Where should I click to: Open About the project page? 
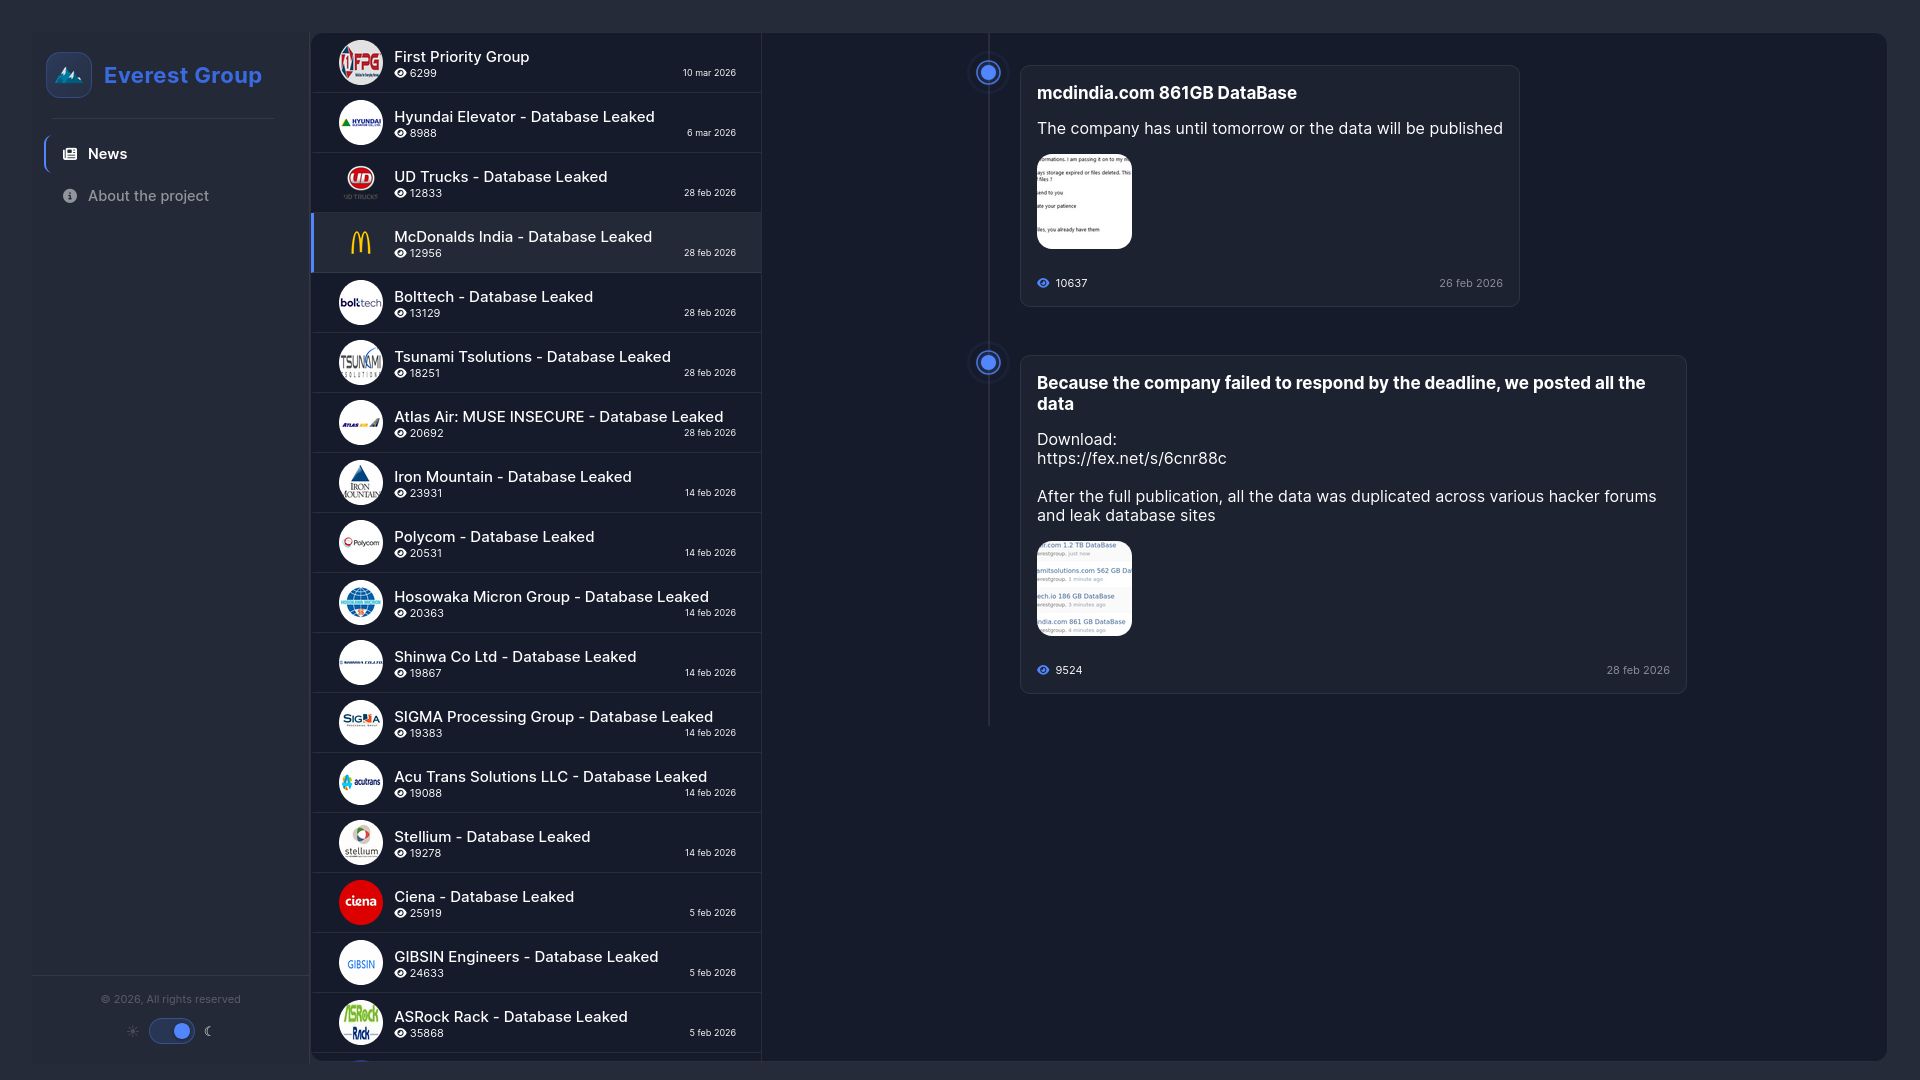coord(148,196)
